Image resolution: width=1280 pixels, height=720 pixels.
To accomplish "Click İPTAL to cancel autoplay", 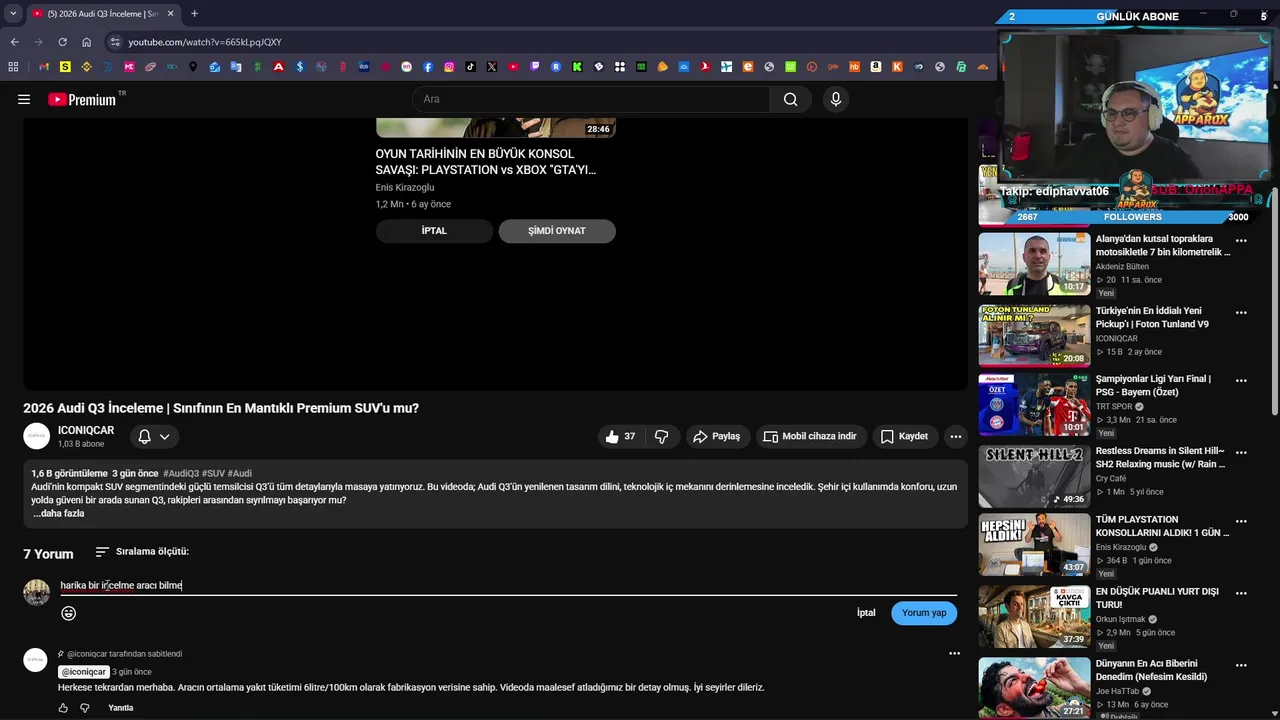I will 434,231.
